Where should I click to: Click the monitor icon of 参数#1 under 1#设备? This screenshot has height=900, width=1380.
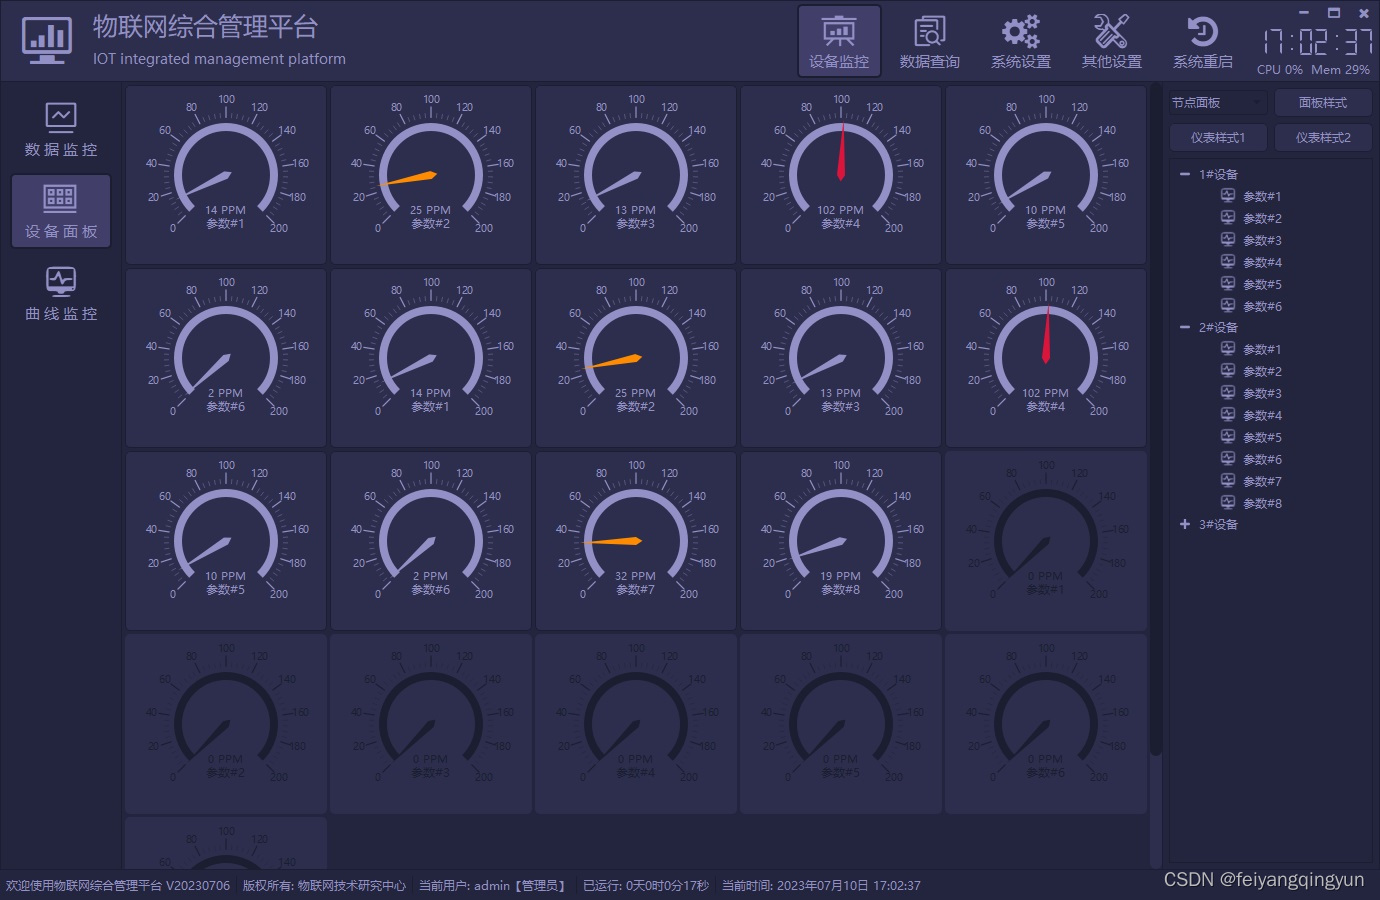click(1228, 196)
